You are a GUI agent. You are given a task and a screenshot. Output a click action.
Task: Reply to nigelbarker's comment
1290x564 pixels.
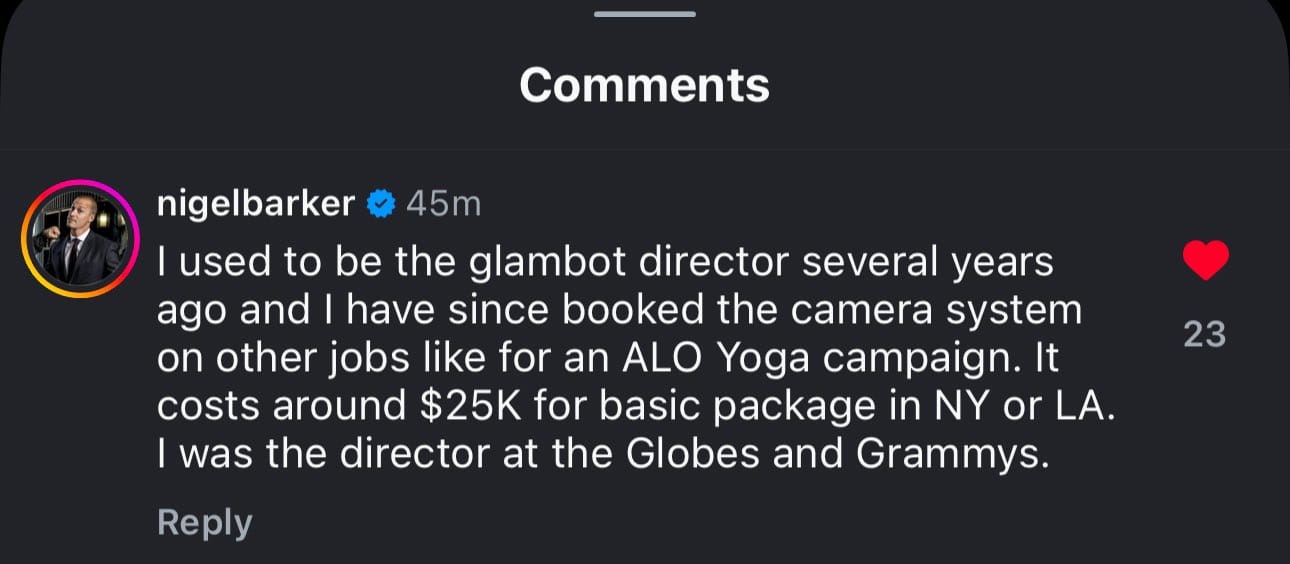204,522
